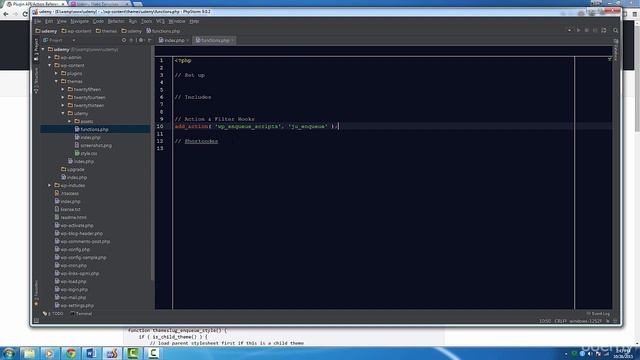Click the udemy breadcrumb root folder

click(x=46, y=31)
